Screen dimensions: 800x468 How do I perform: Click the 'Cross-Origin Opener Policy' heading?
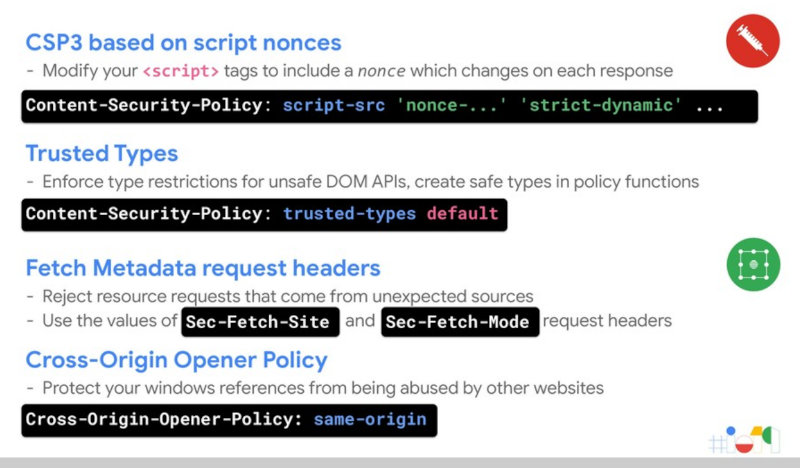click(176, 359)
